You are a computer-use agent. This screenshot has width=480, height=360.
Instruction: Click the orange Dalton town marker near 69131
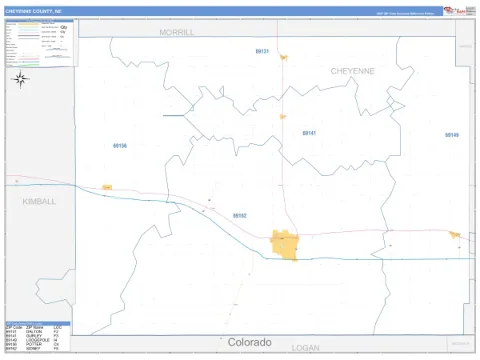pos(284,58)
